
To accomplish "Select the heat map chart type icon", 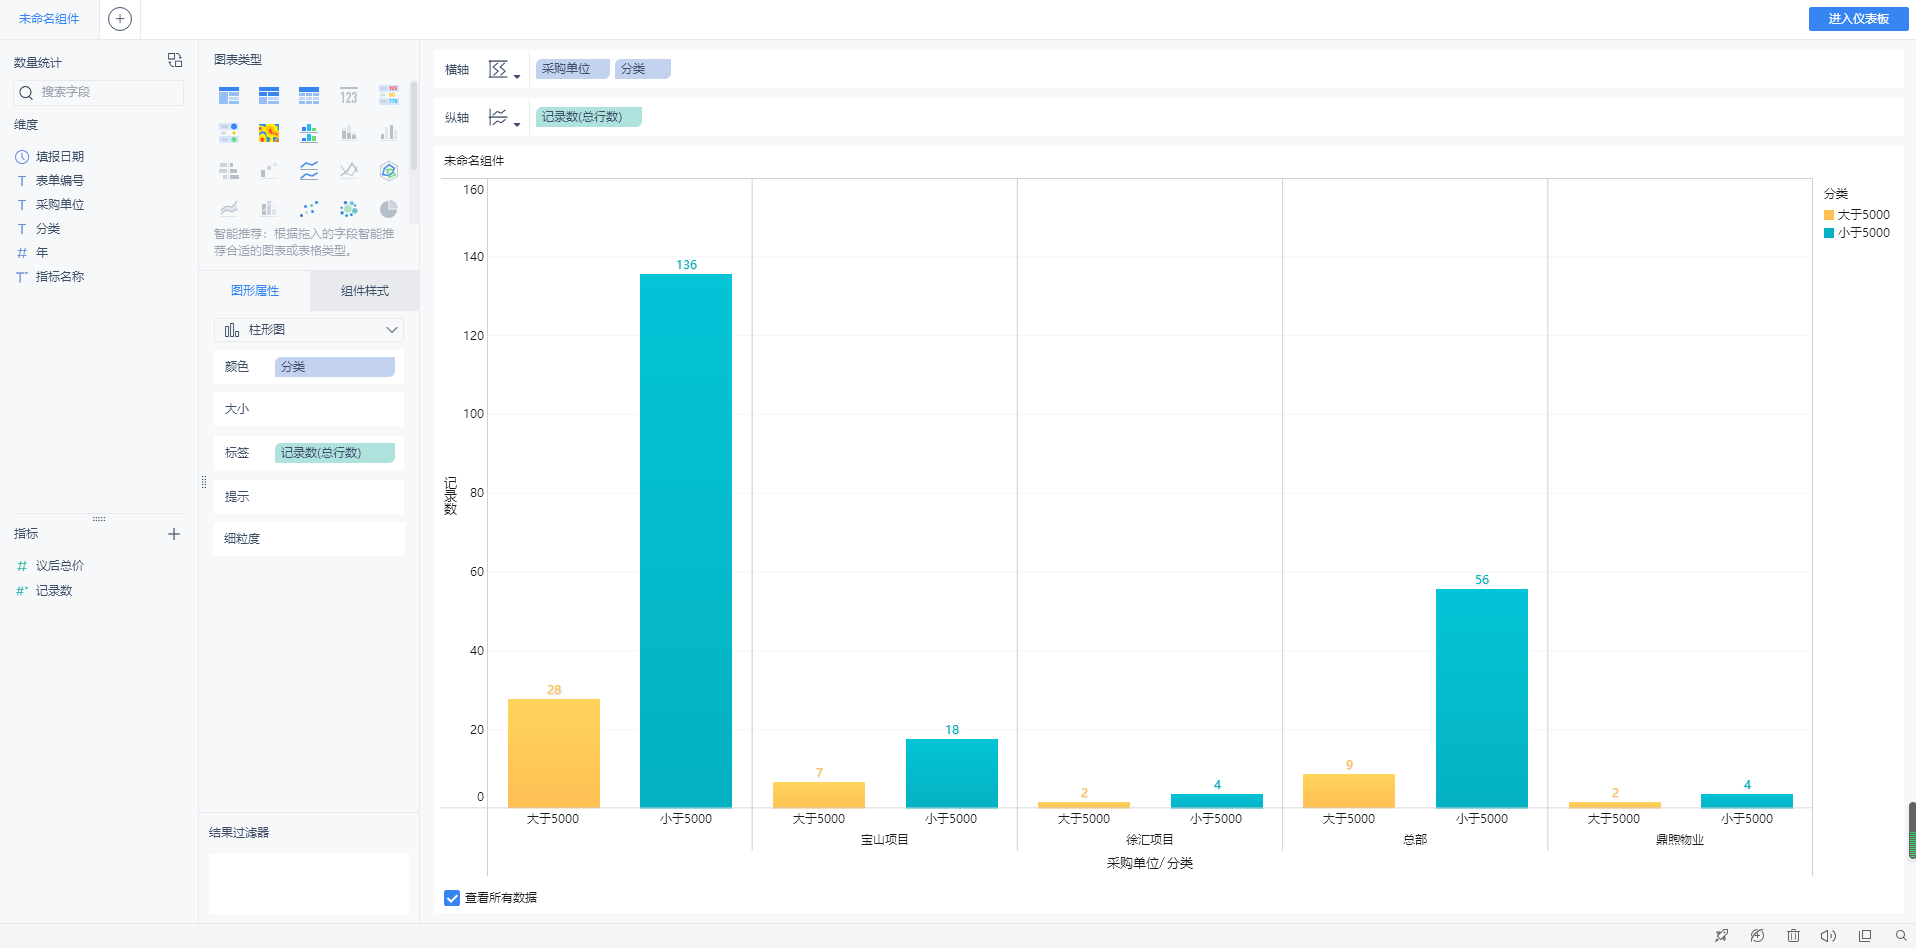I will (269, 133).
